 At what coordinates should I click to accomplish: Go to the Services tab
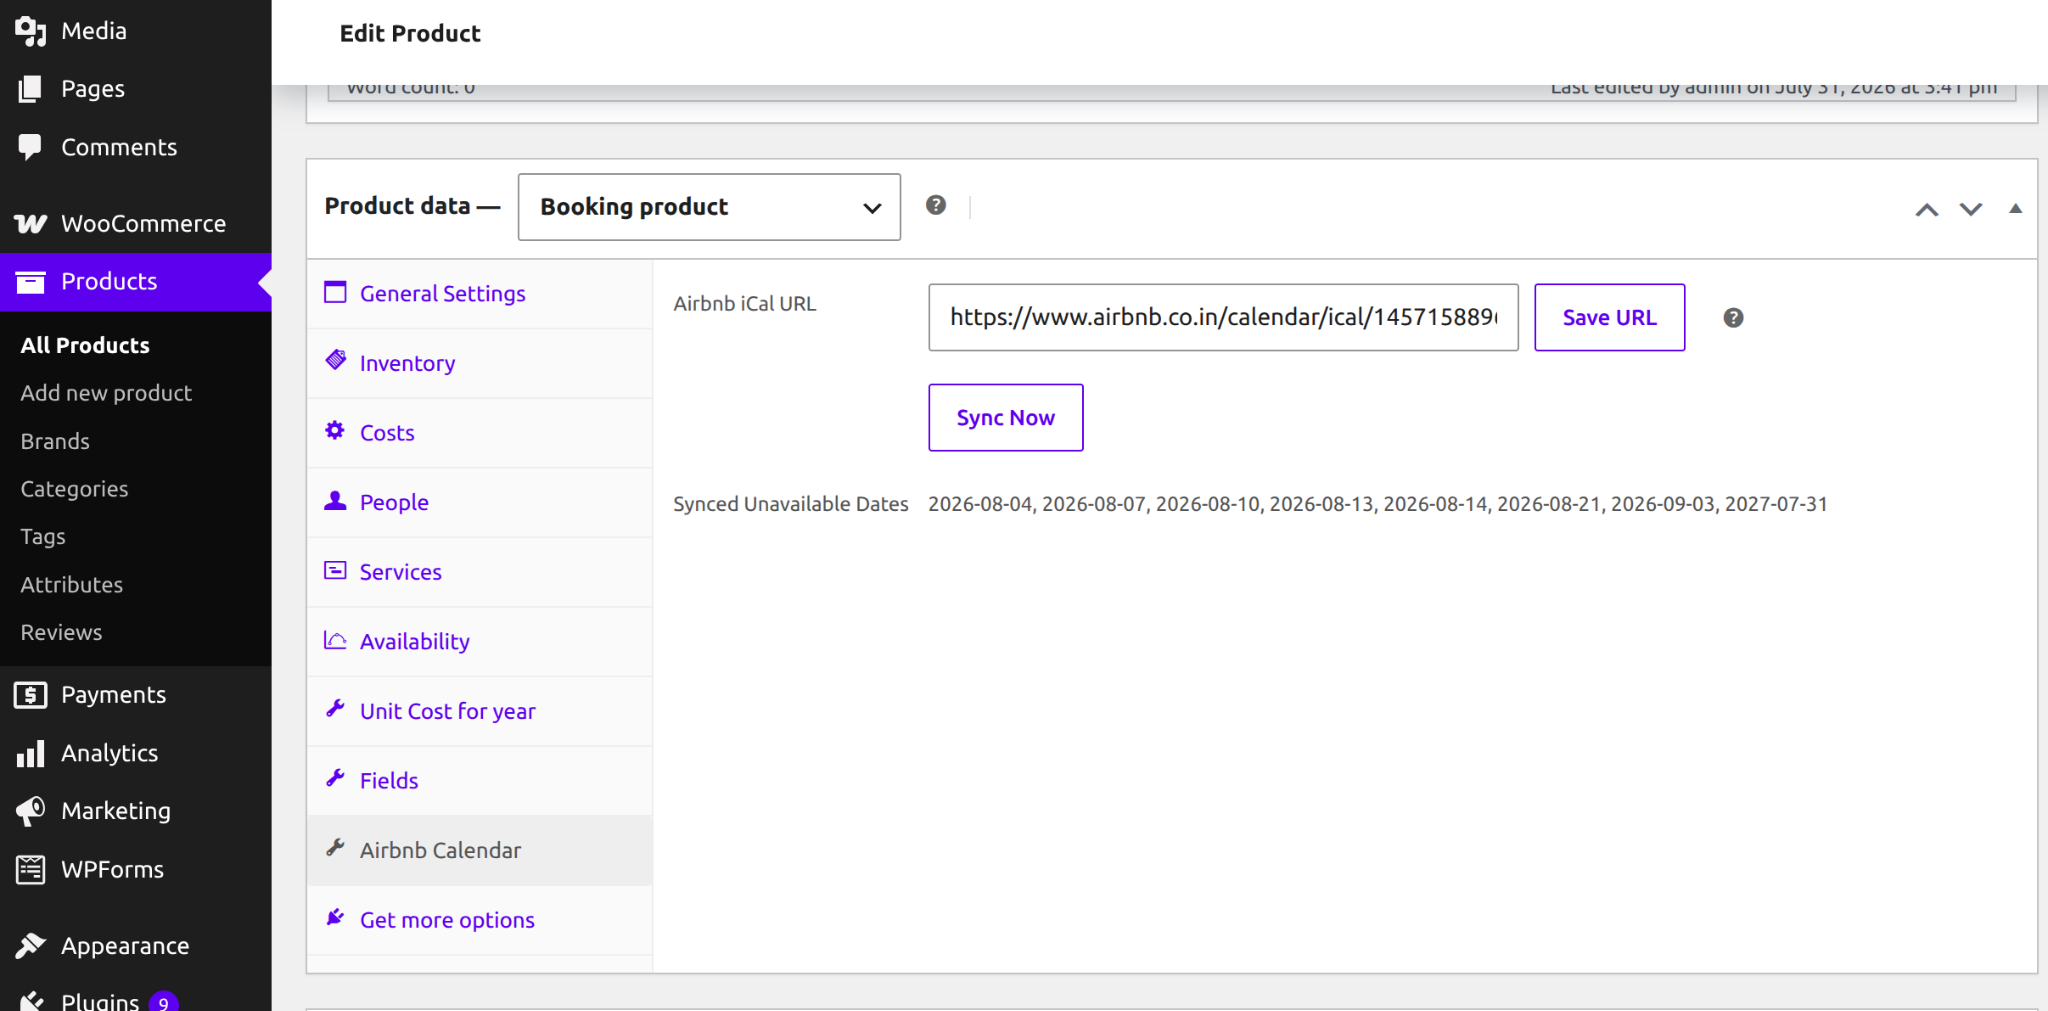pyautogui.click(x=480, y=572)
